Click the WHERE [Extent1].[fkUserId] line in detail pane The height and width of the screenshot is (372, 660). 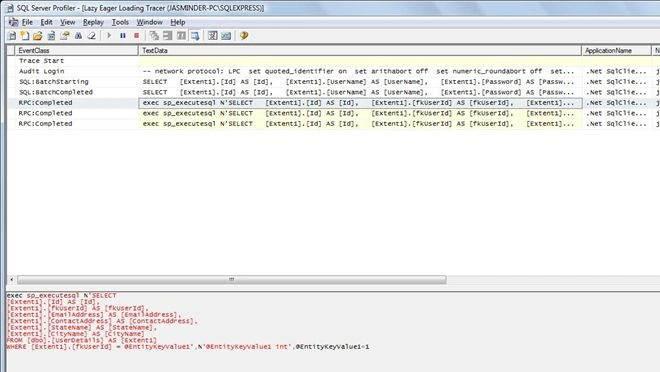pyautogui.click(x=188, y=347)
